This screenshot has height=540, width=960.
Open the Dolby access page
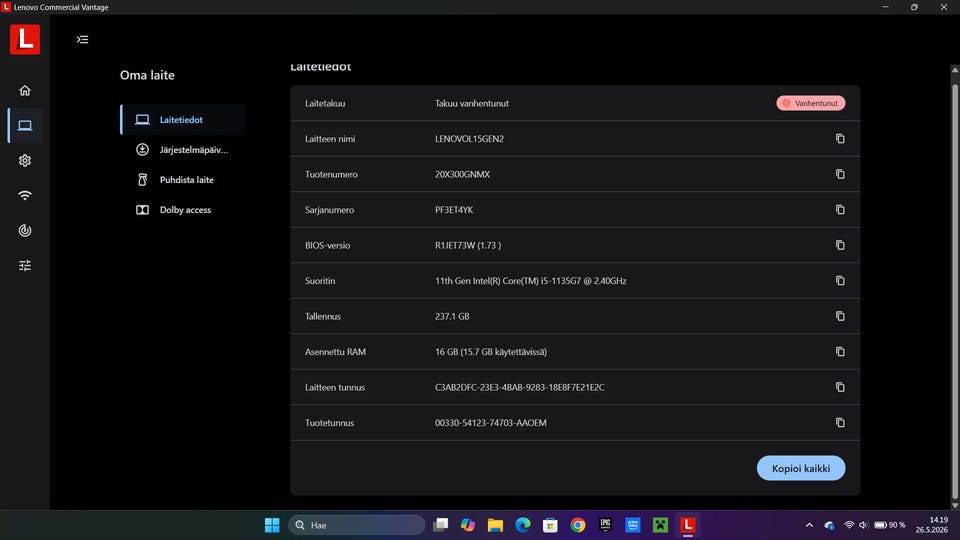click(x=182, y=210)
